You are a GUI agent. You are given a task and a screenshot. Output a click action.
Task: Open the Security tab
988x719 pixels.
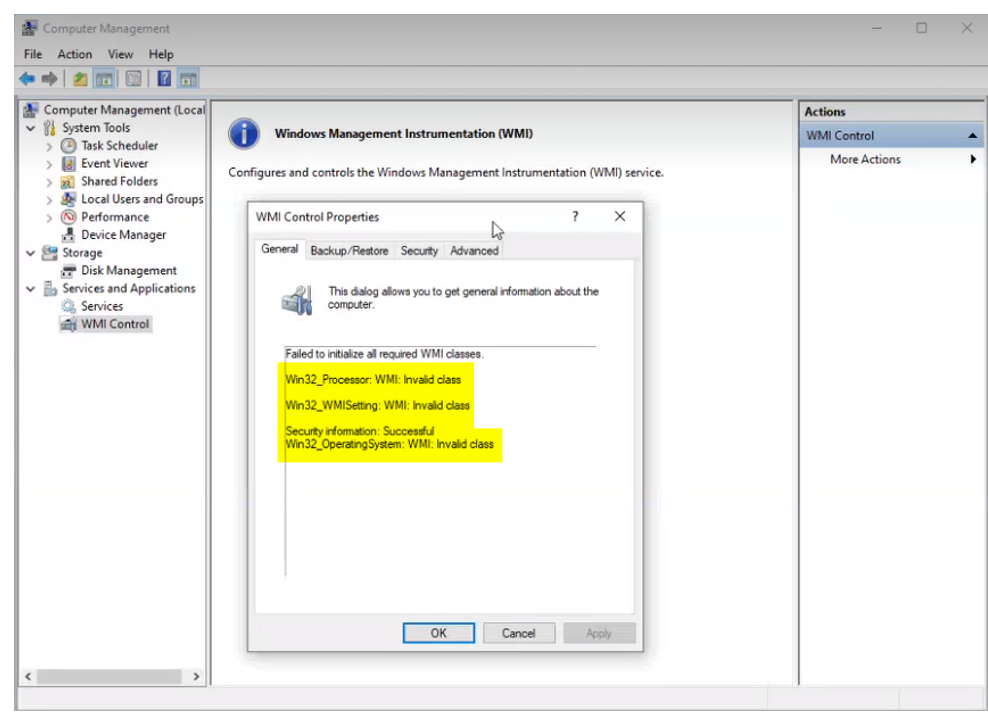[419, 251]
